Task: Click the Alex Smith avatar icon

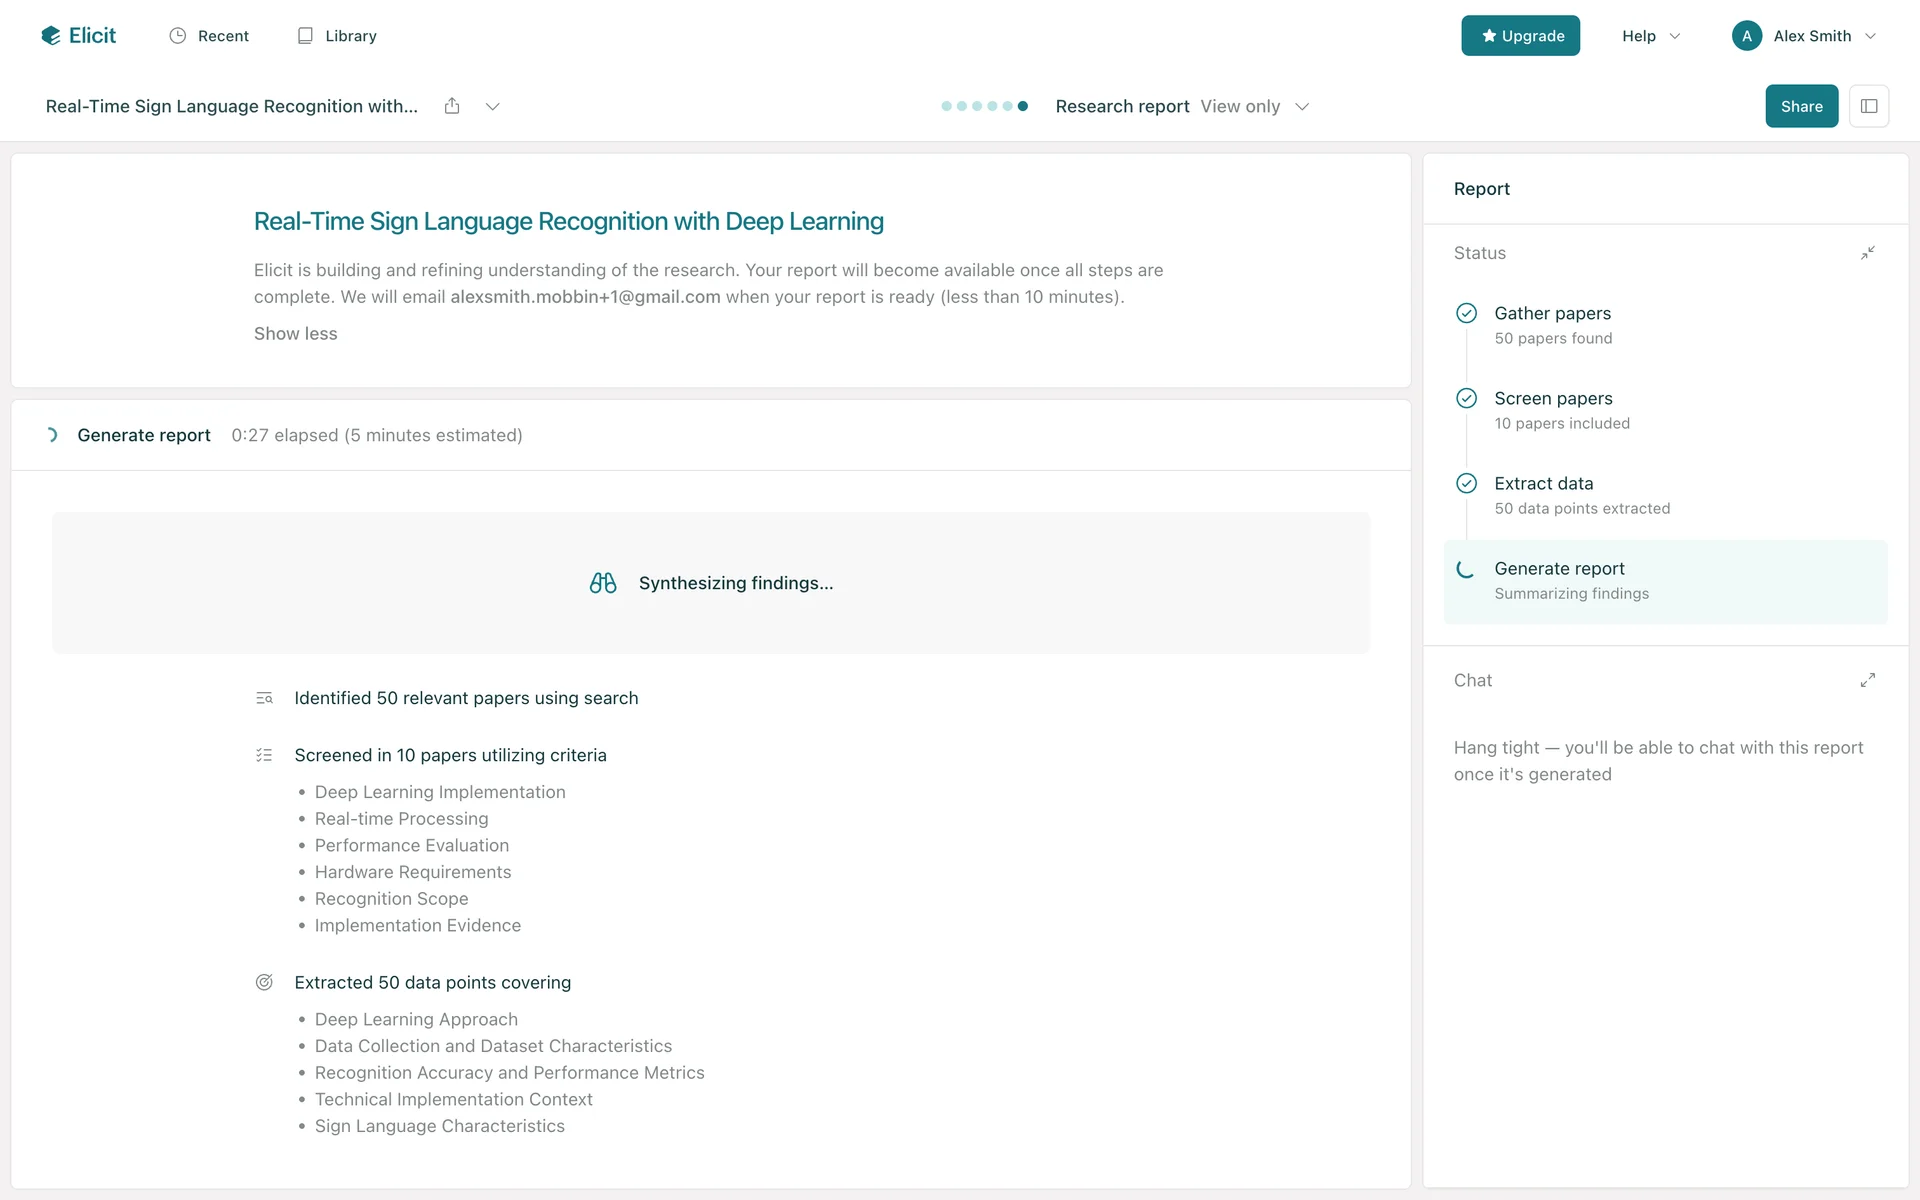Action: [1746, 36]
